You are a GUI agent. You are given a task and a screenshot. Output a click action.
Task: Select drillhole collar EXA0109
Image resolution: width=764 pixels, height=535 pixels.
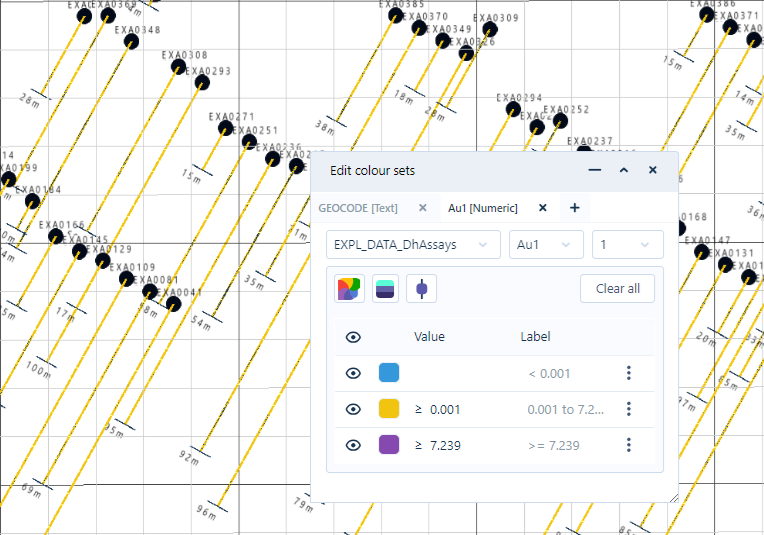(x=127, y=279)
